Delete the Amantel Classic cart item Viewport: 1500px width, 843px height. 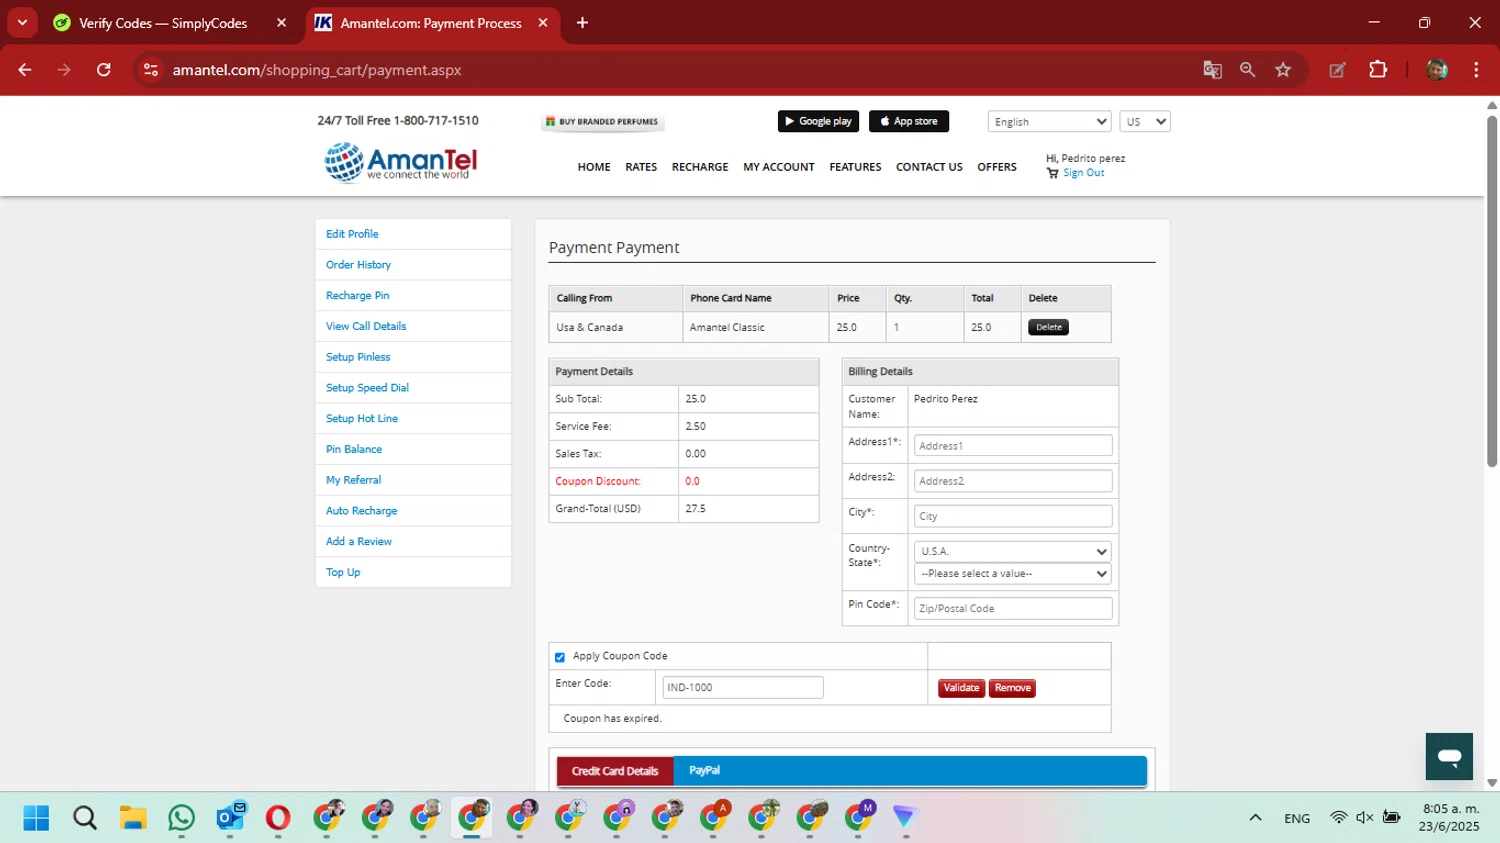[1048, 327]
